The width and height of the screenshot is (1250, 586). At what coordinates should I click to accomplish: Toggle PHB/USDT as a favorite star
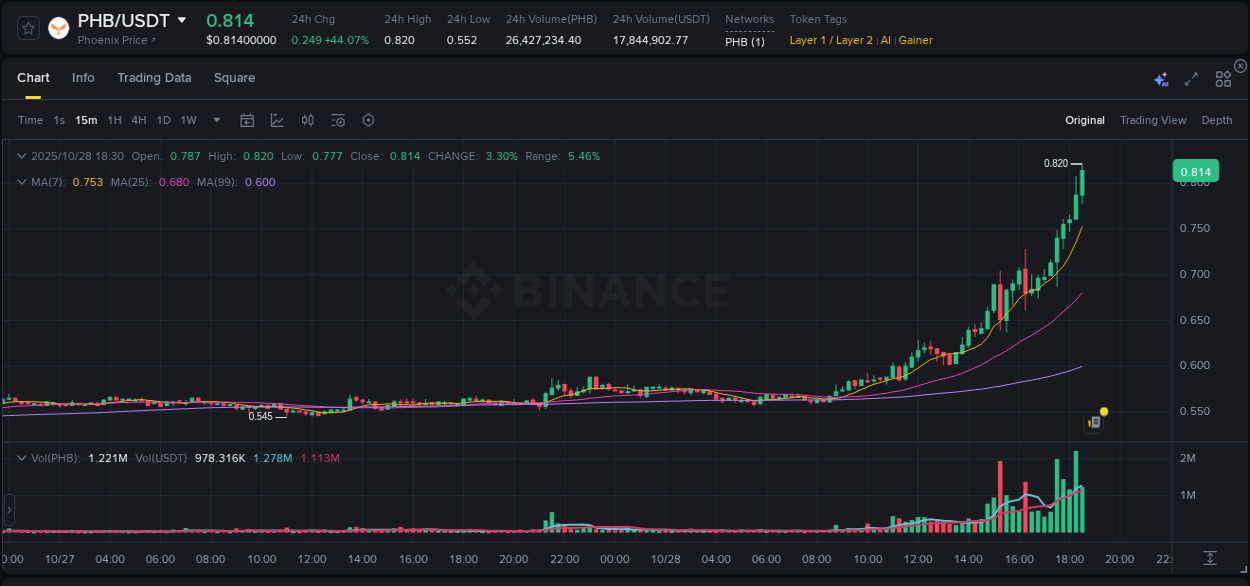27,27
